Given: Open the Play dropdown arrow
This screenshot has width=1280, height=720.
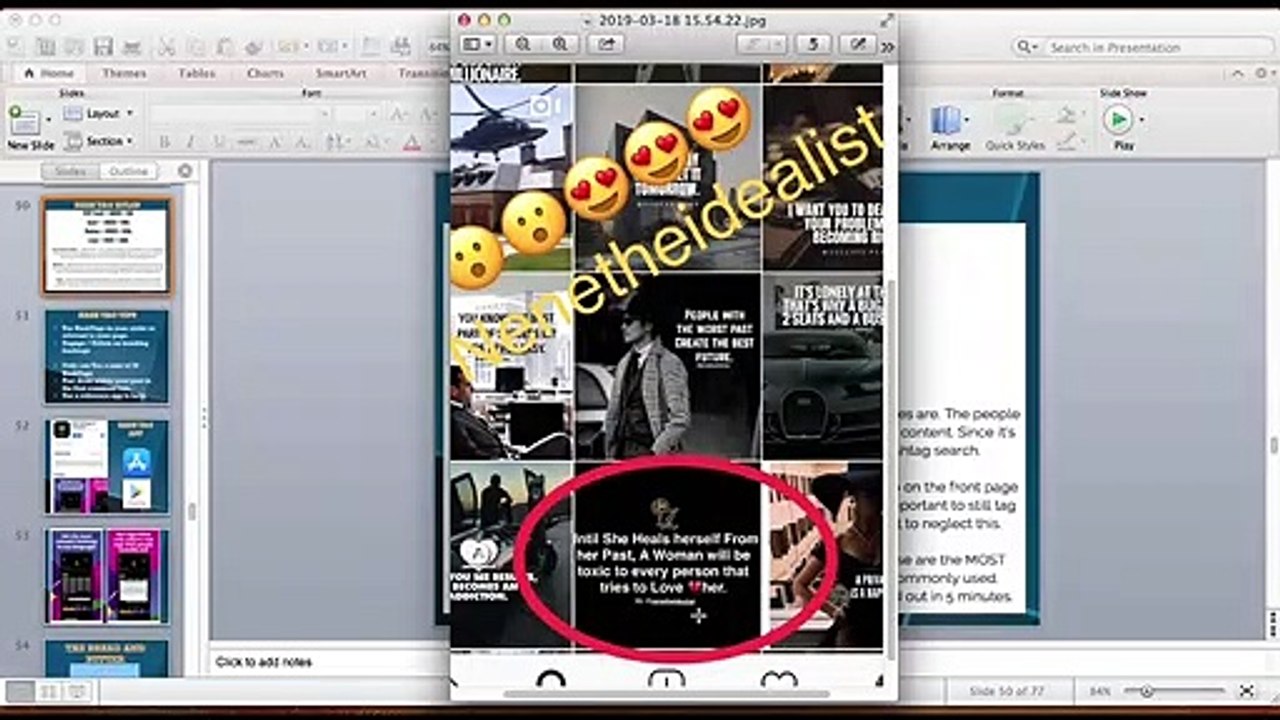Looking at the screenshot, I should click(x=1141, y=121).
